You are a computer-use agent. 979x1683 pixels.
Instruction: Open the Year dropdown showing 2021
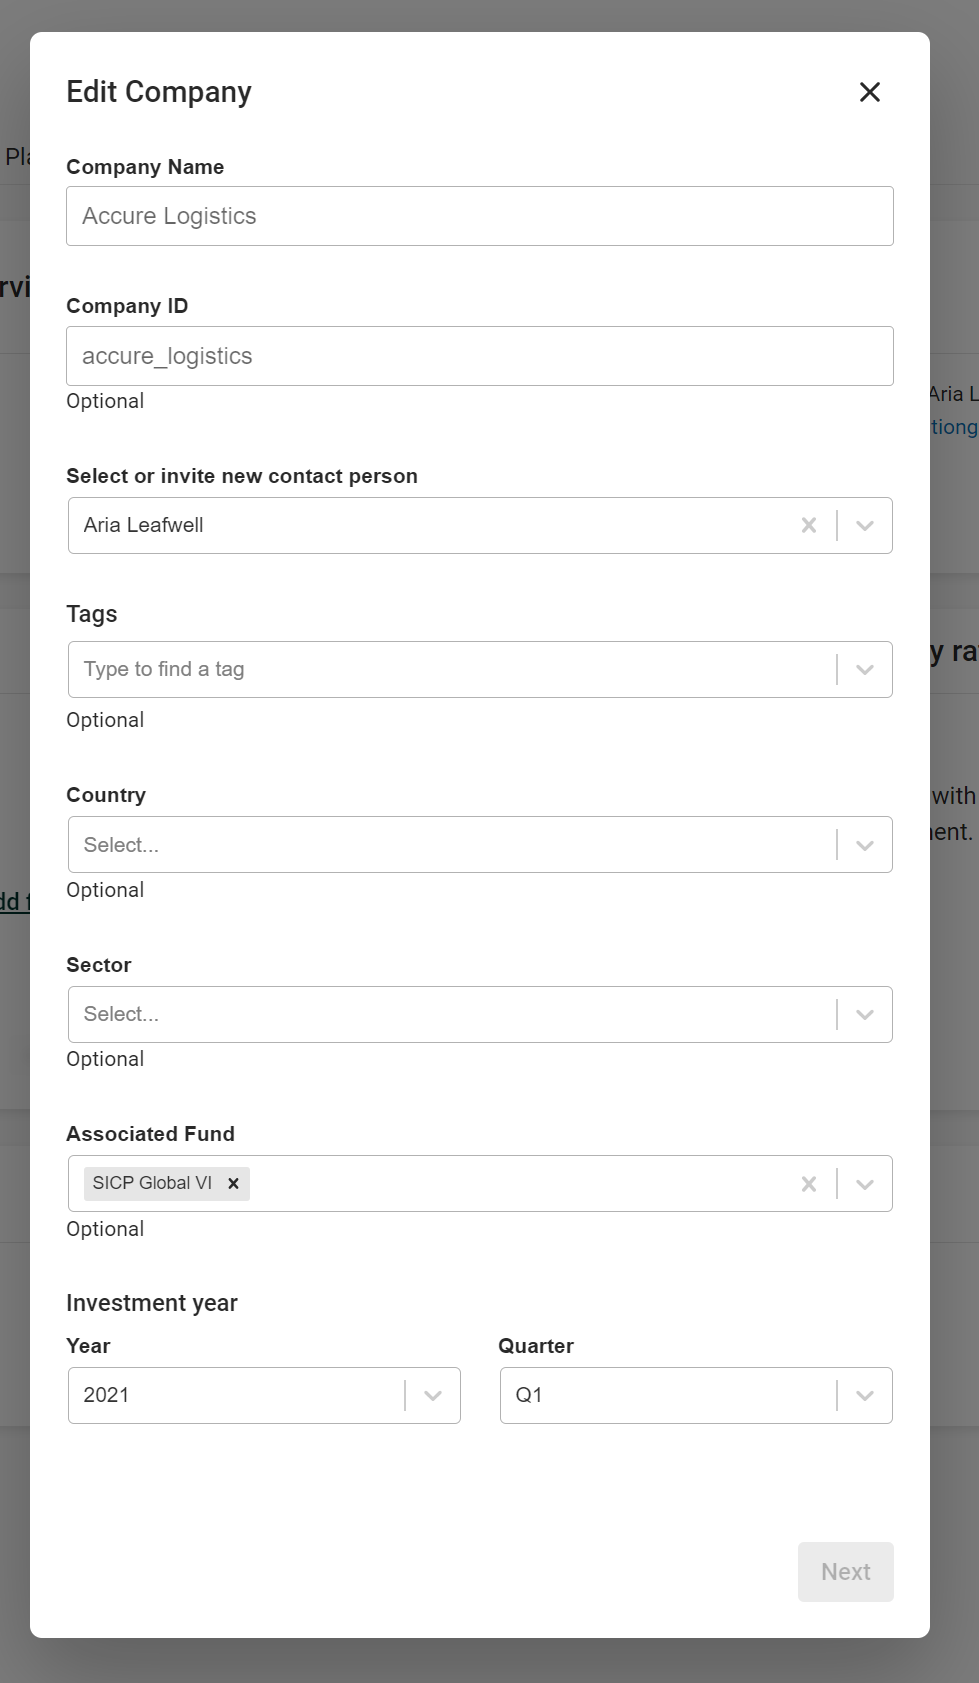coord(433,1395)
